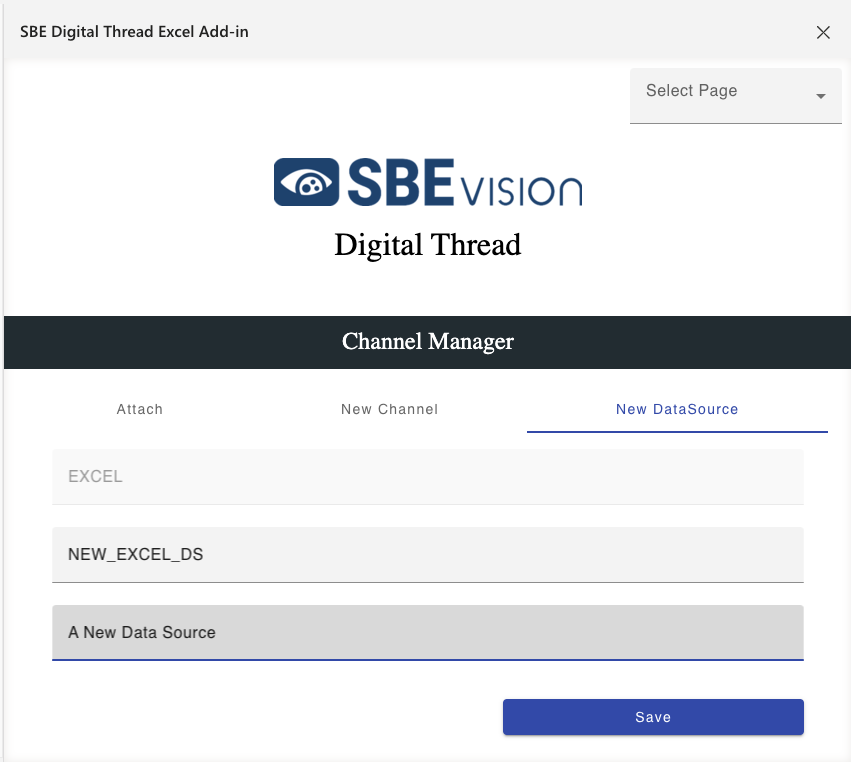Image resolution: width=851 pixels, height=762 pixels.
Task: Focus the NEW_EXCEL_DS name field
Action: point(427,554)
